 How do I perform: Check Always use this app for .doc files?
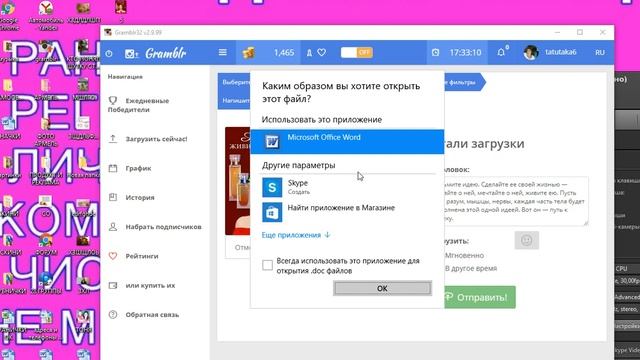[x=267, y=265]
